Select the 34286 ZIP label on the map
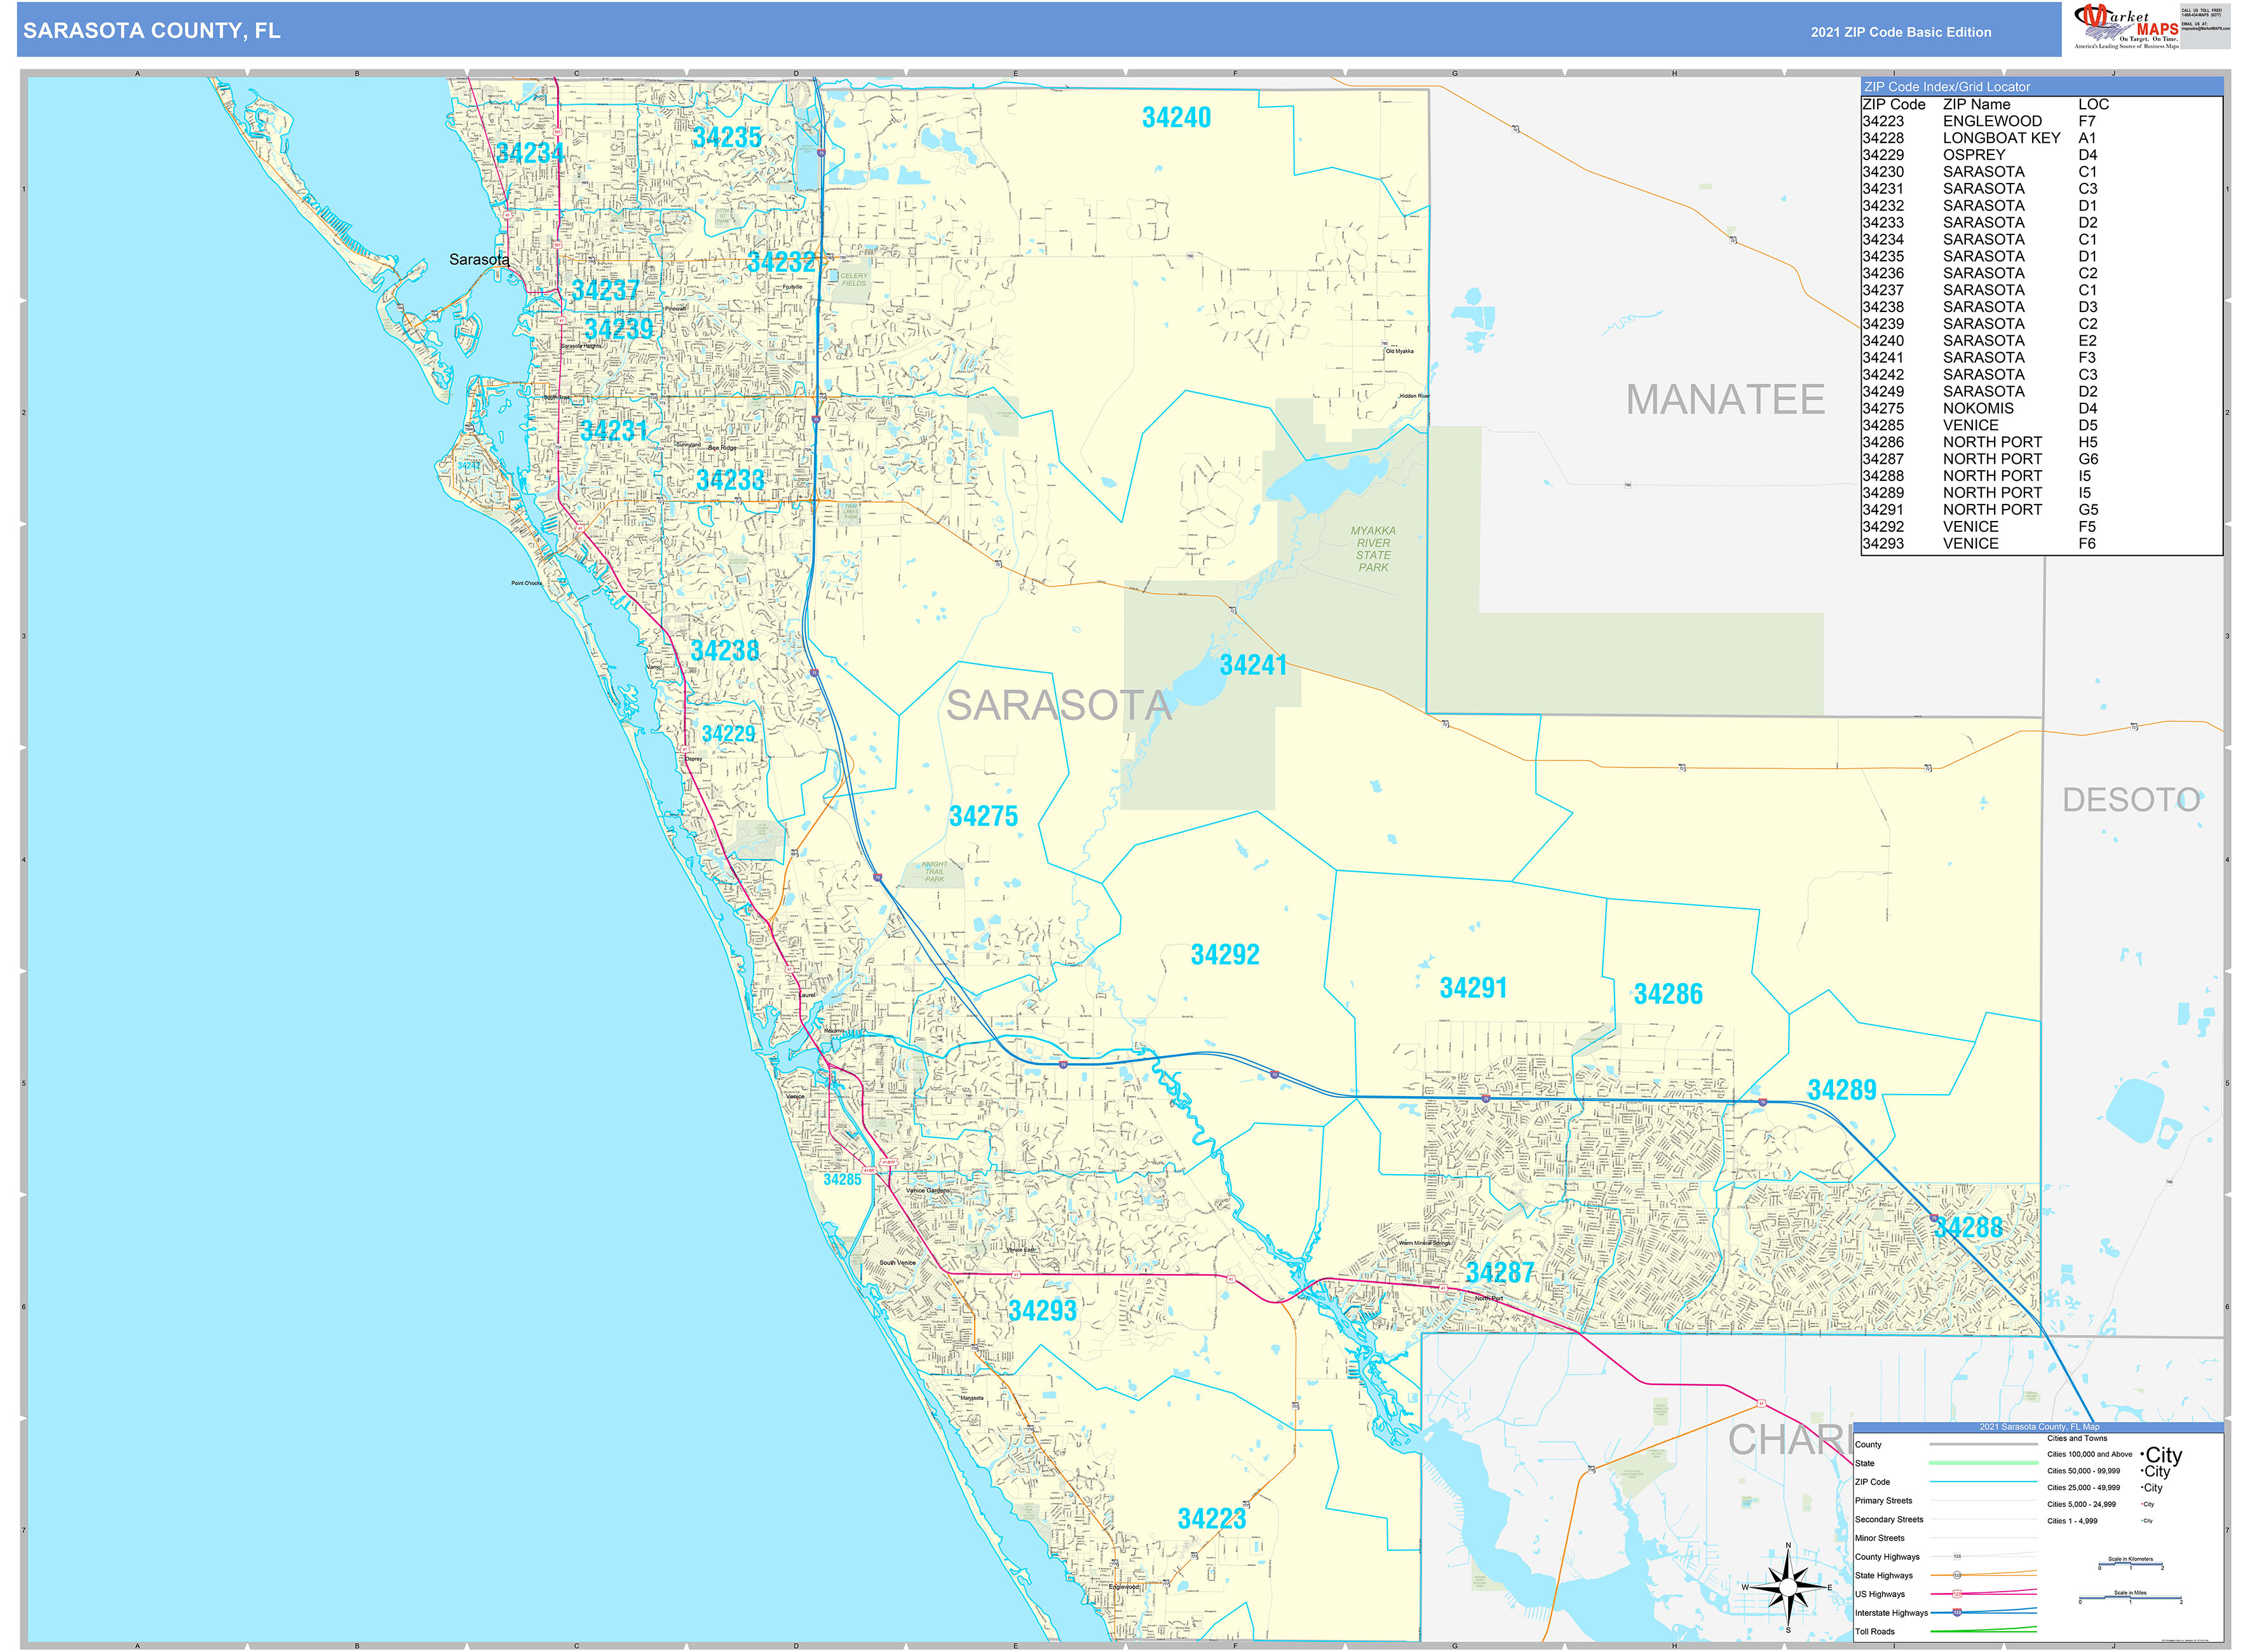Image resolution: width=2250 pixels, height=1652 pixels. [x=1668, y=994]
